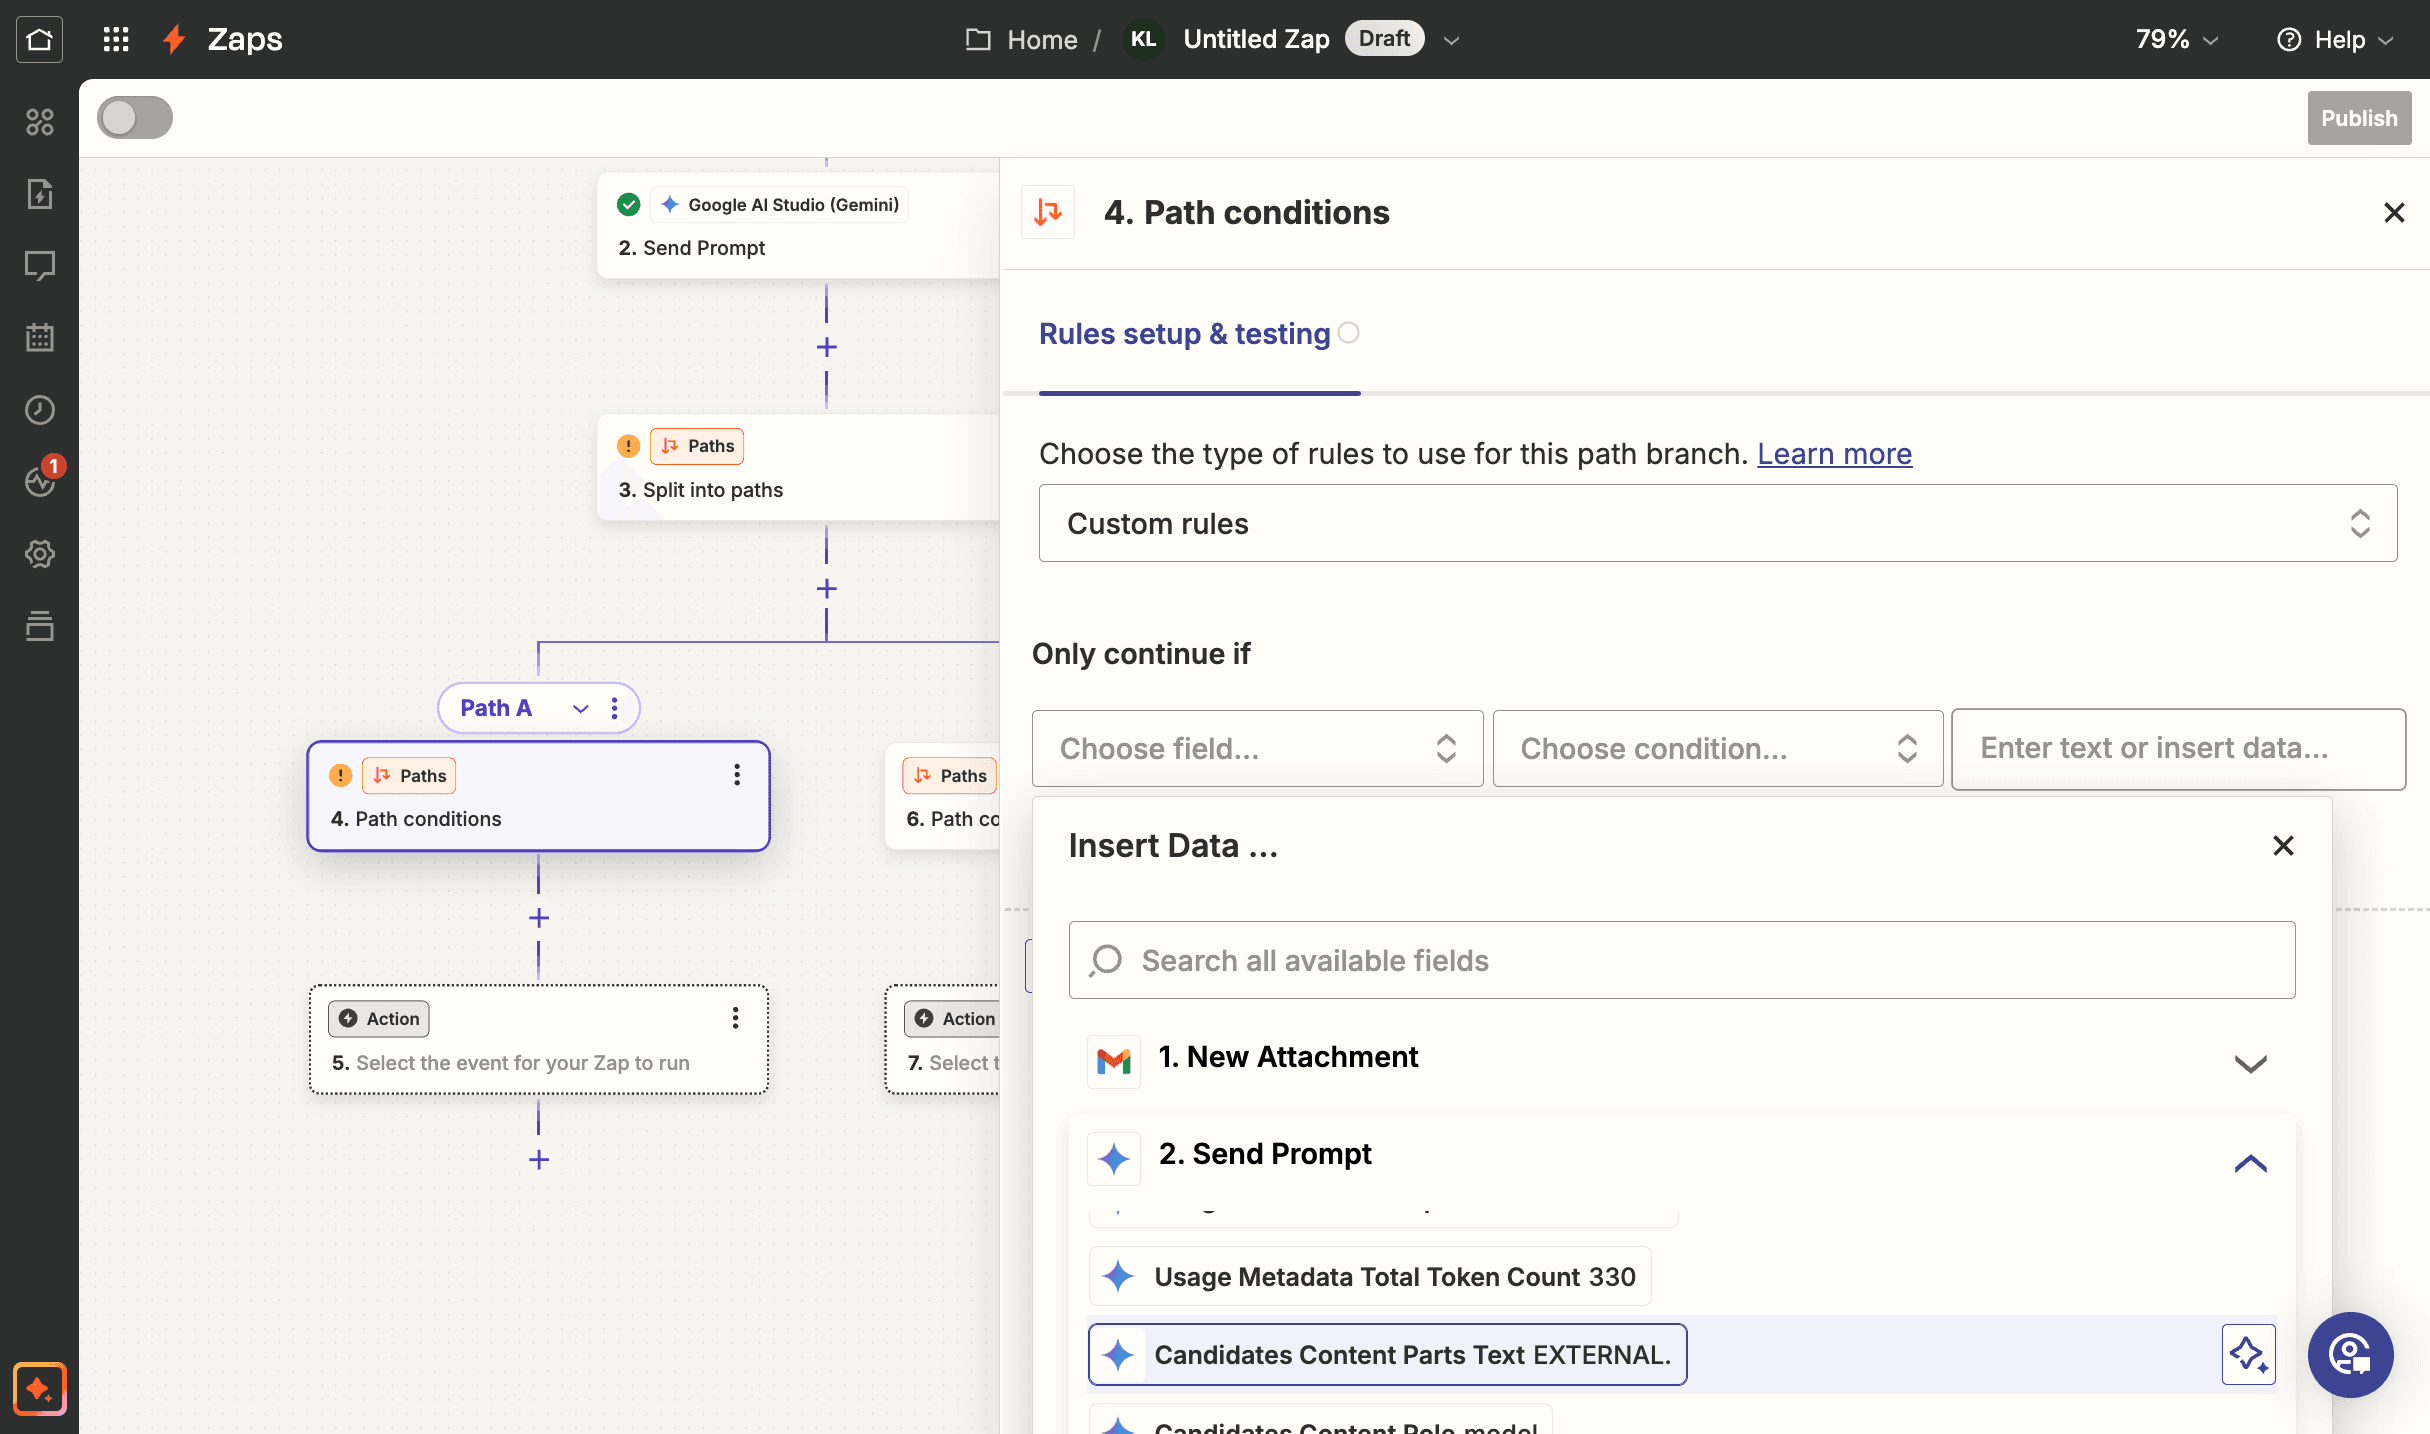Click the Publish button
This screenshot has width=2430, height=1434.
tap(2359, 118)
